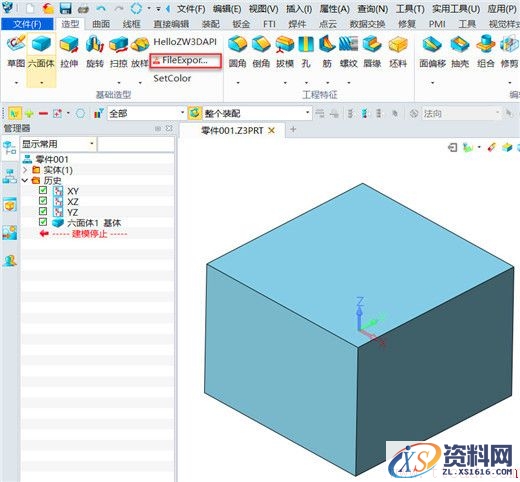The width and height of the screenshot is (520, 482).
Task: Click the green plus filter icon
Action: click(29, 114)
